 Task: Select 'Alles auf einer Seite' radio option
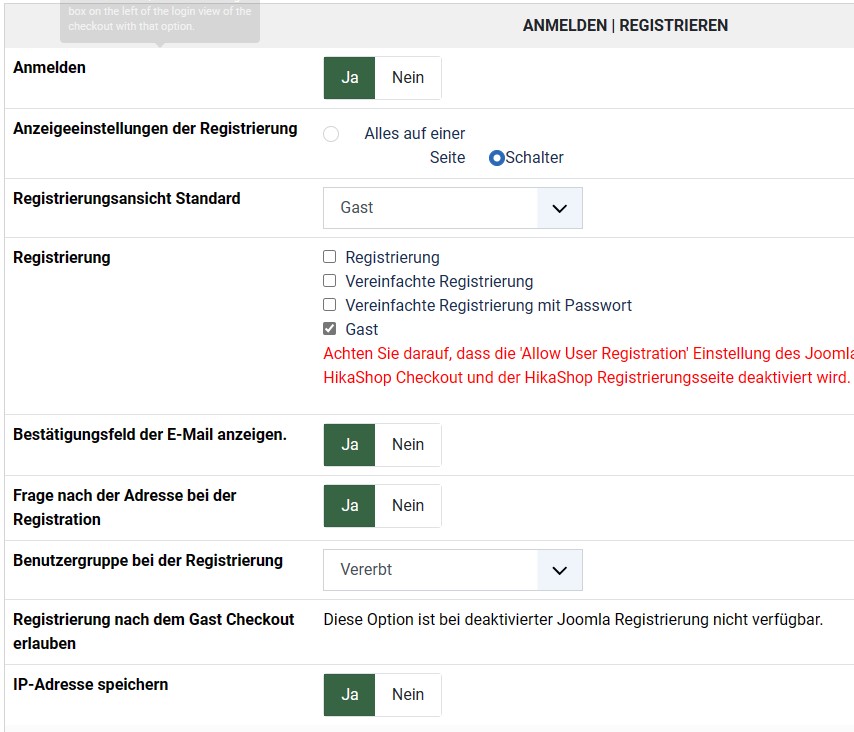point(331,134)
